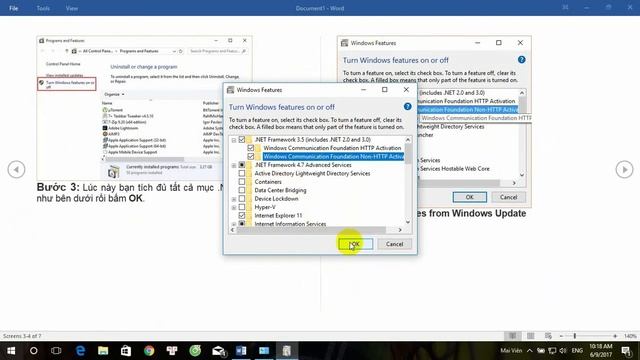Viewport: 640px width, 360px height.
Task: Uncheck .NET Framework 3.5 checkbox
Action: [242, 140]
